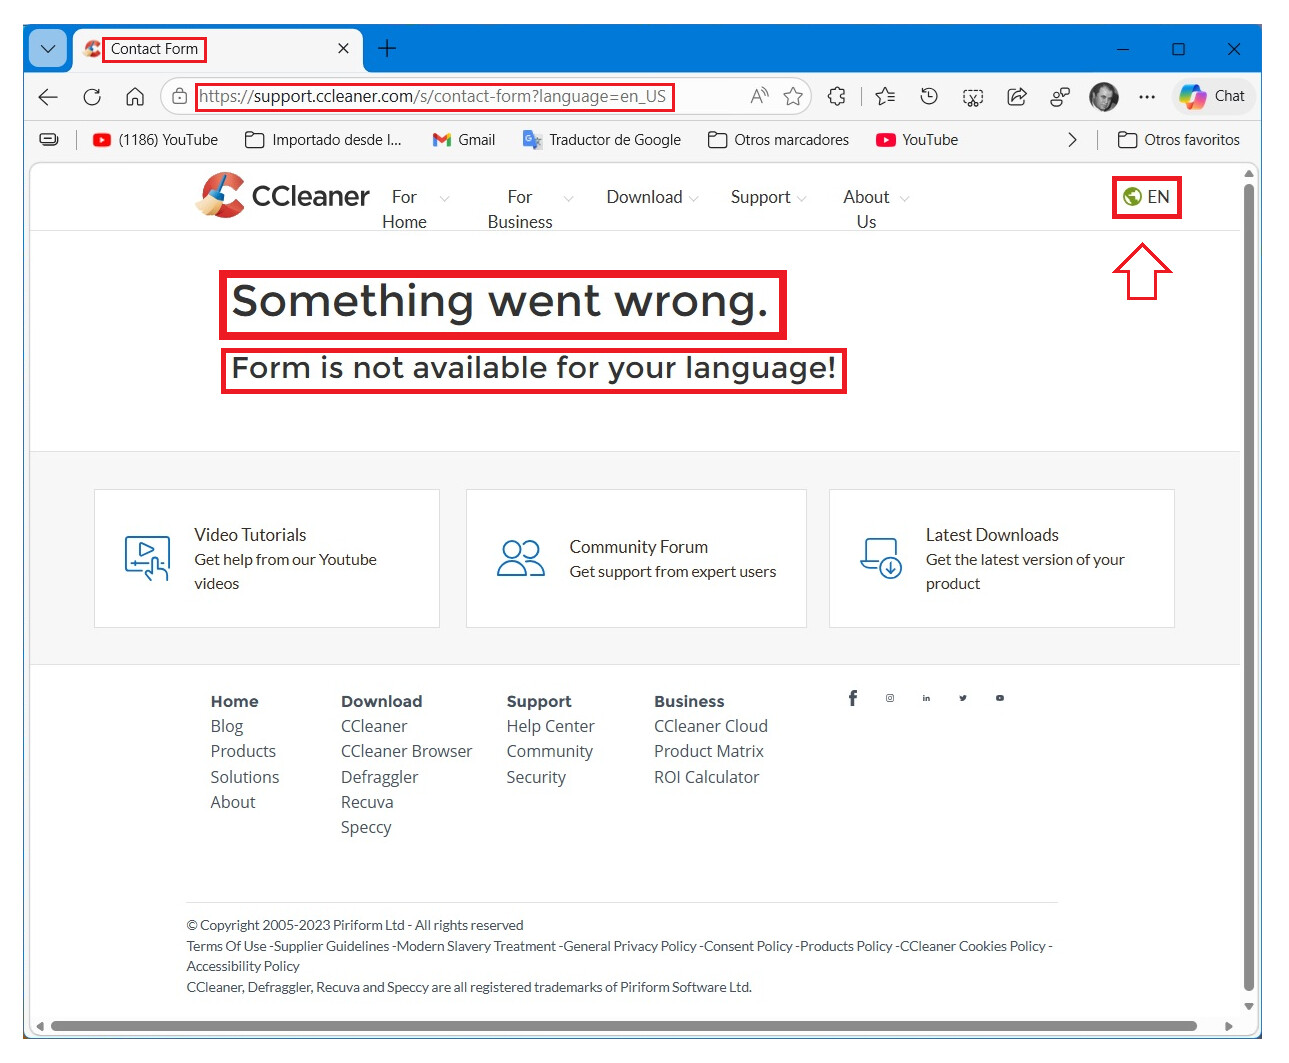Screen dimensions: 1289x1063
Task: Open Copilot Chat button
Action: [x=1213, y=97]
